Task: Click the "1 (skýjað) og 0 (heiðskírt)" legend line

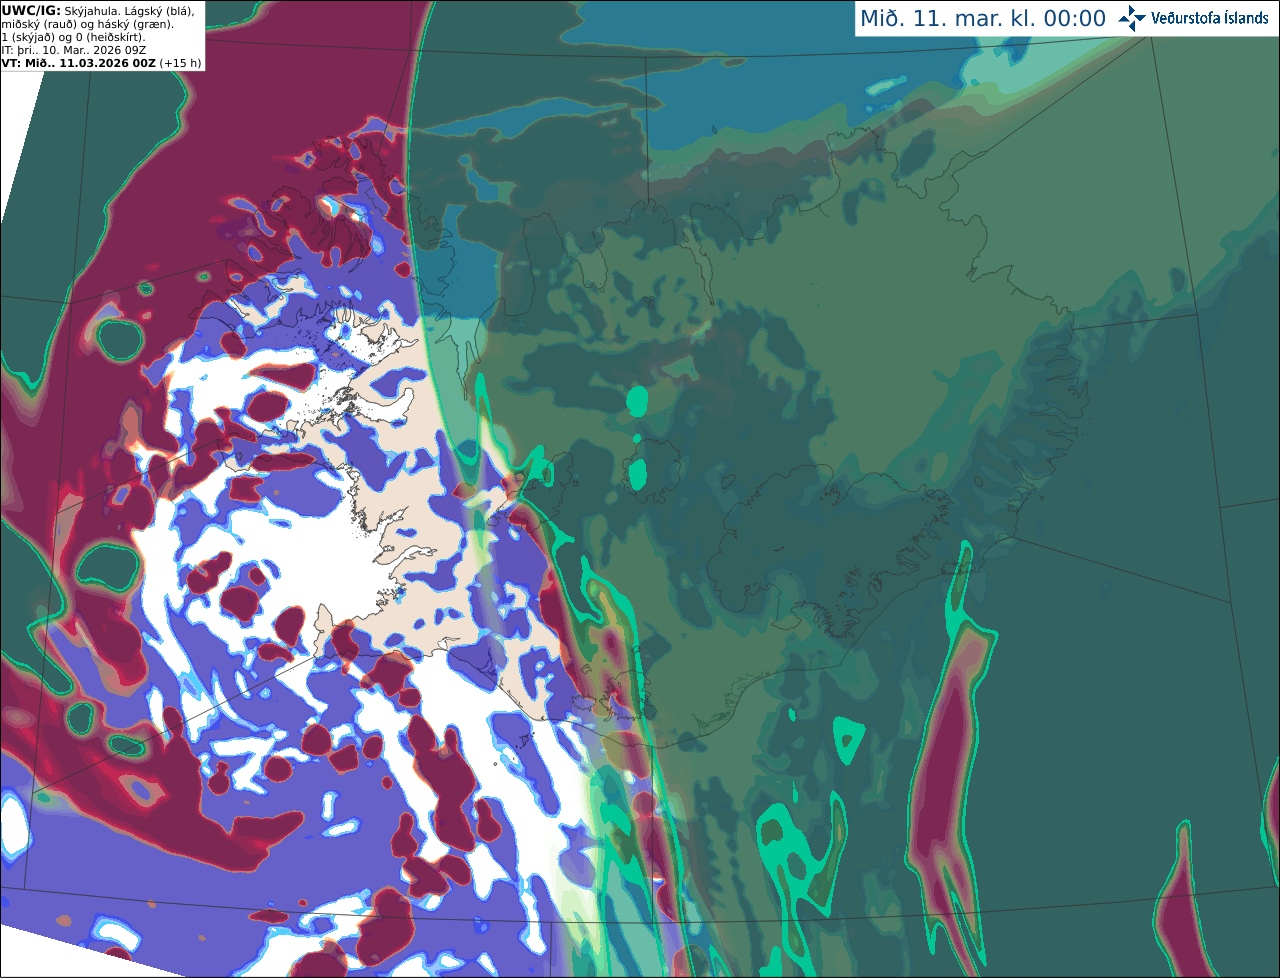Action: (73, 37)
